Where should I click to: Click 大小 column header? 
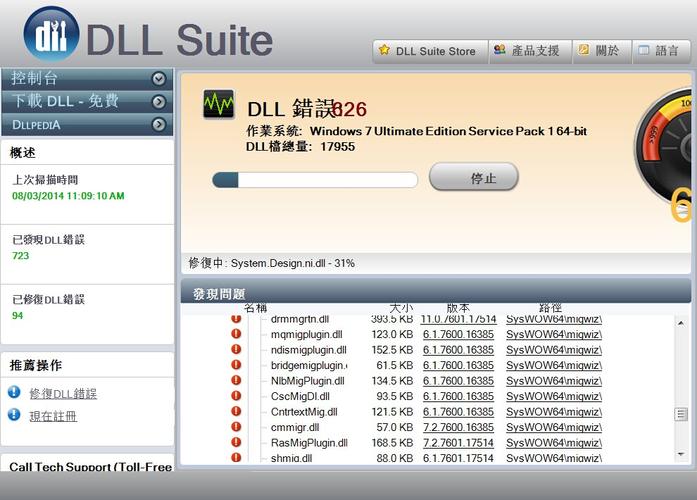401,308
